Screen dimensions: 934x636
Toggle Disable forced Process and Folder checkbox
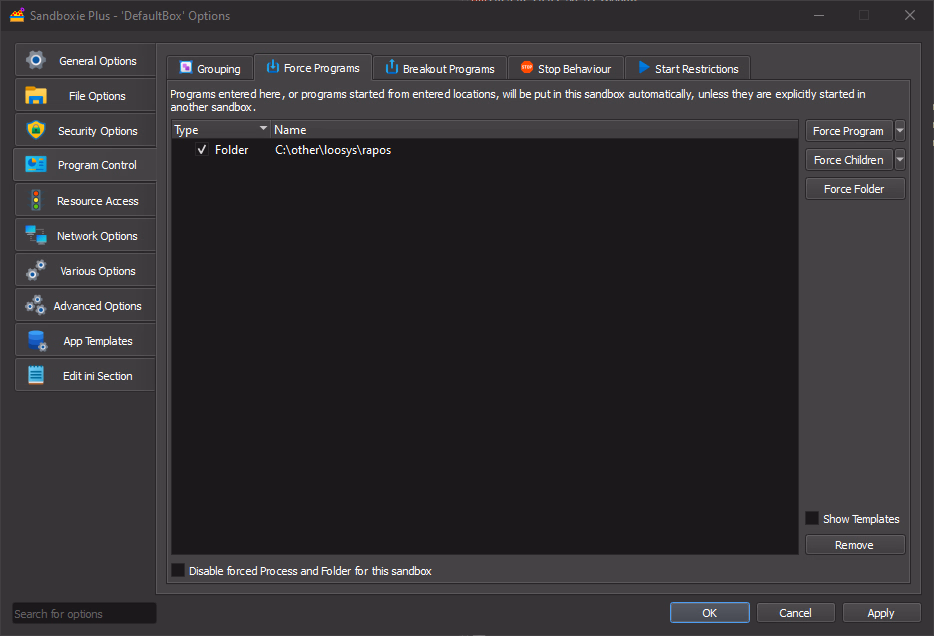pos(178,570)
